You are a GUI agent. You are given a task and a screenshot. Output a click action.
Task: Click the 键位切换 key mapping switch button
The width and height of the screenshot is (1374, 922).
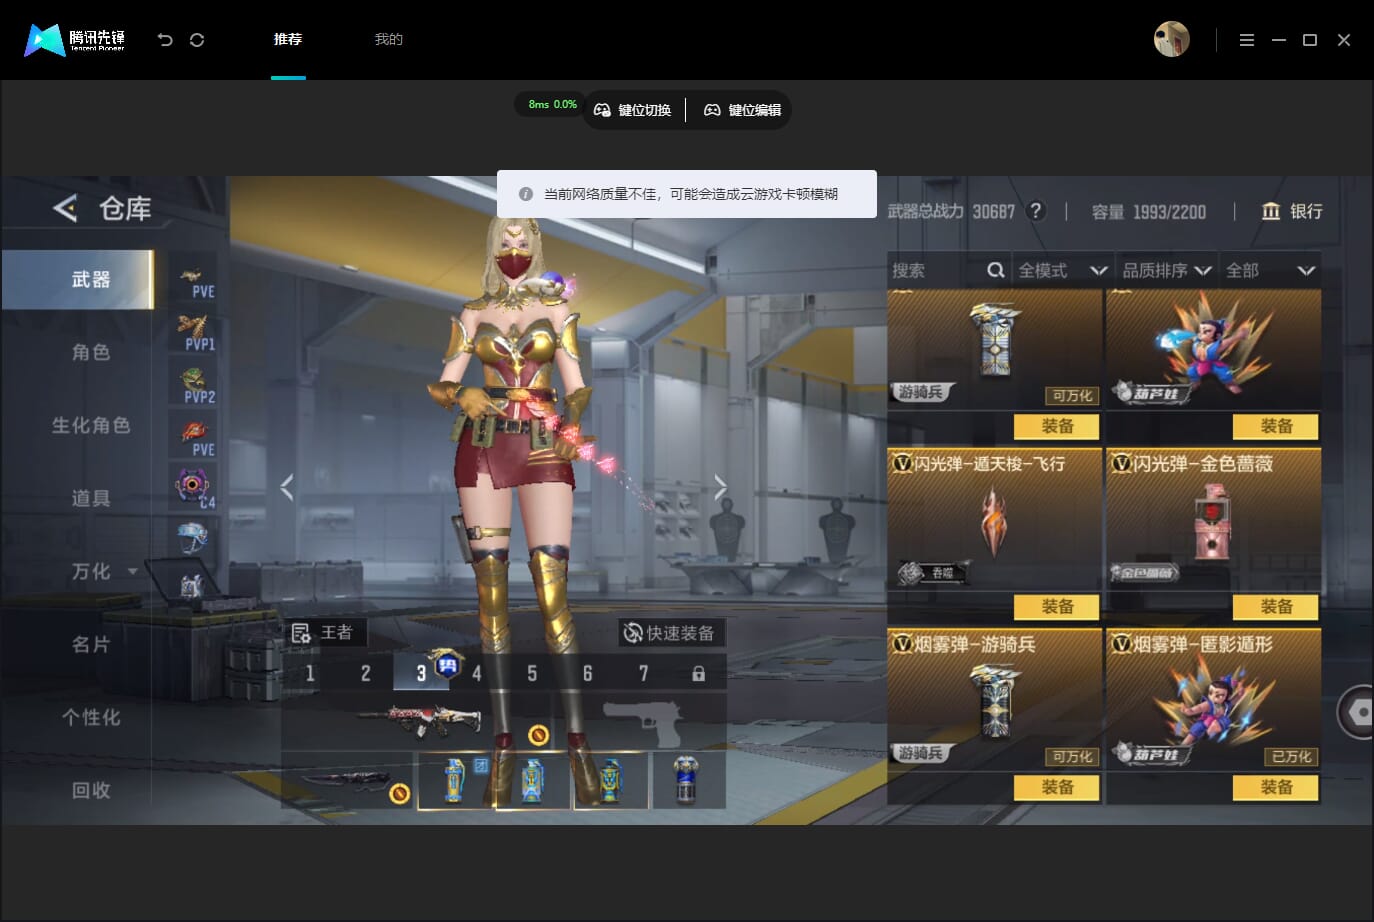(632, 110)
